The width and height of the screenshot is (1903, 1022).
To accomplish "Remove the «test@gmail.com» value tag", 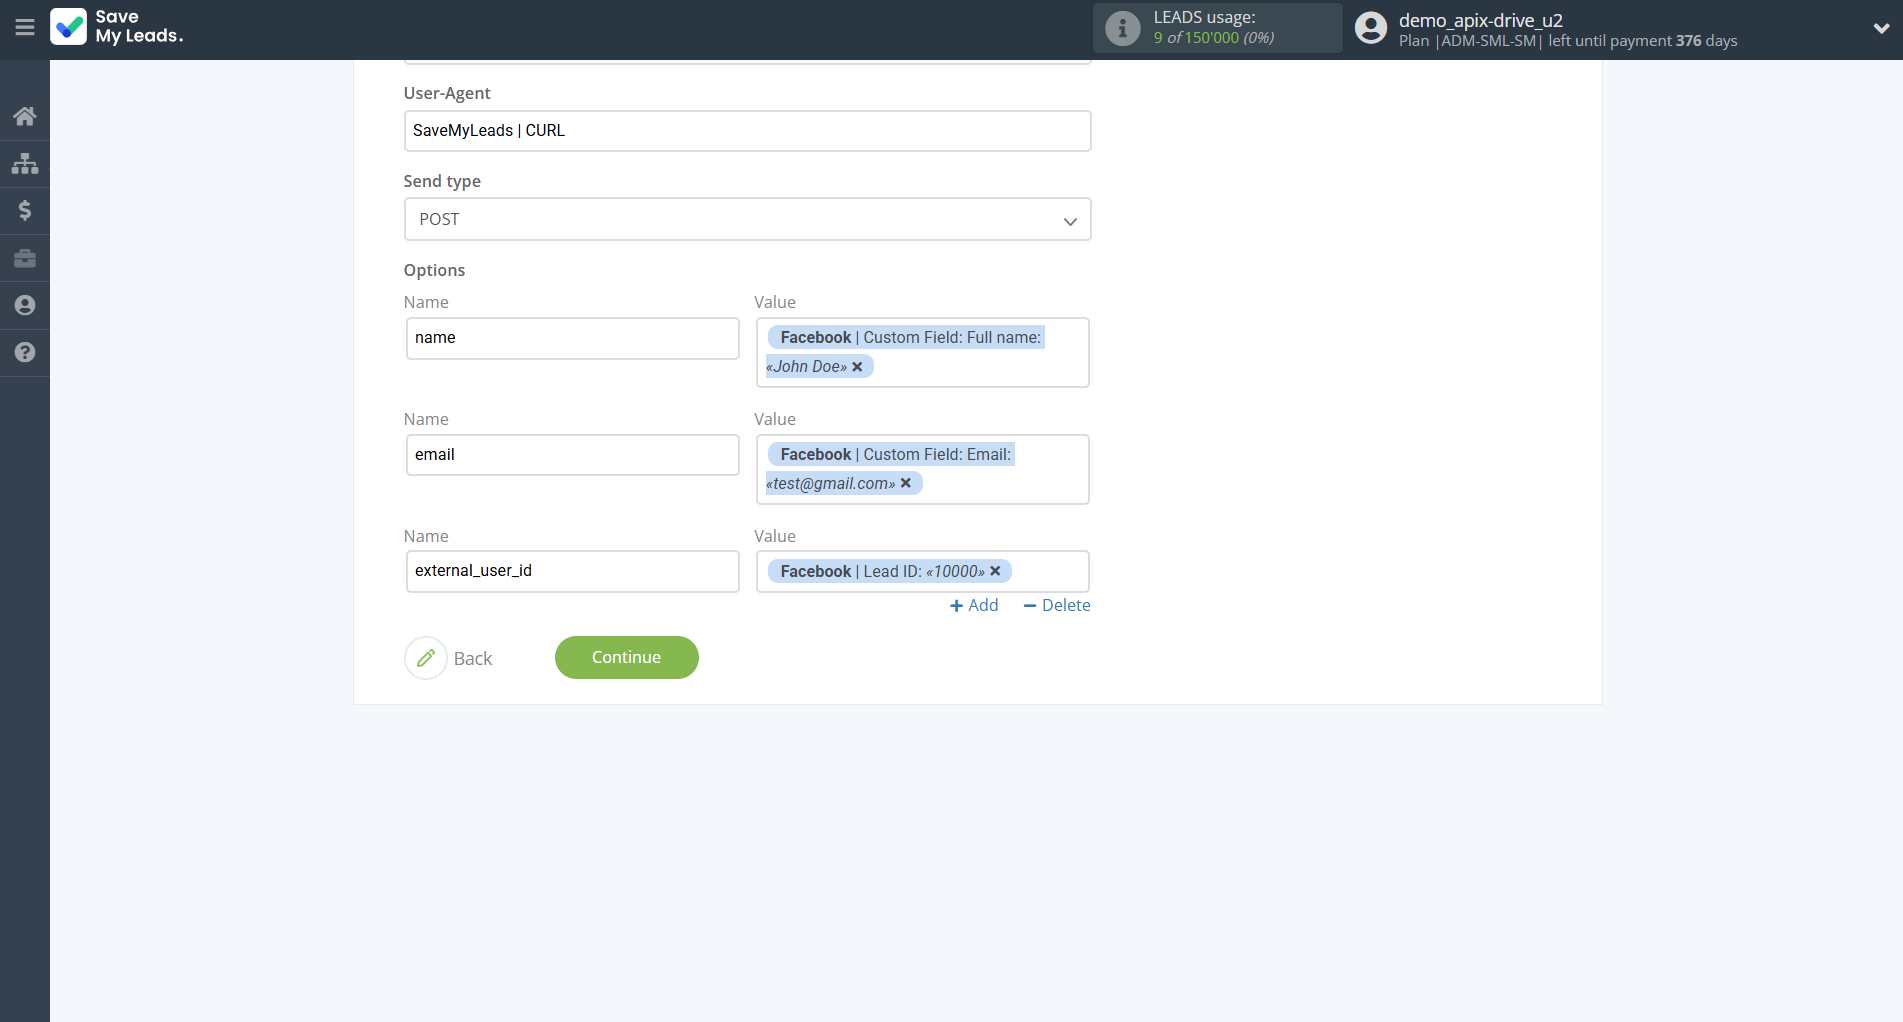I will click(x=906, y=483).
